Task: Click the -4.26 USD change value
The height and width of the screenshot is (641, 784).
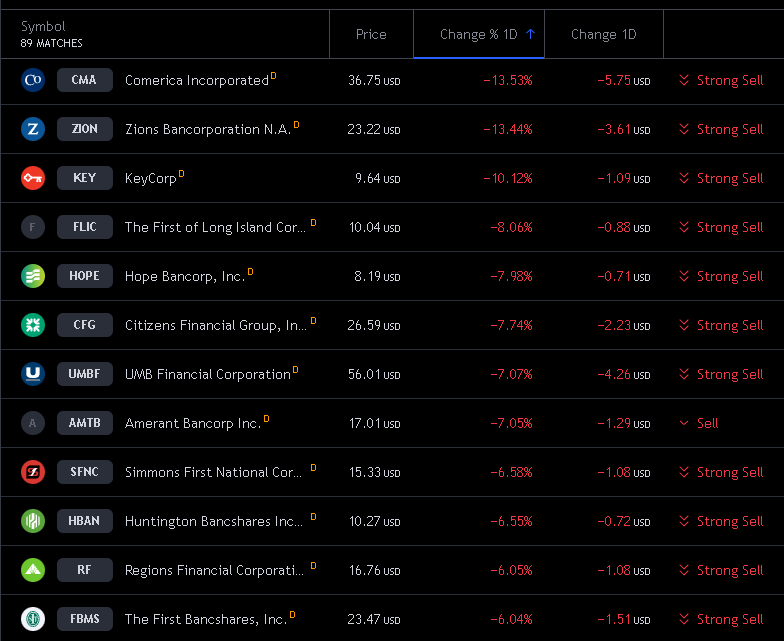Action: (624, 374)
